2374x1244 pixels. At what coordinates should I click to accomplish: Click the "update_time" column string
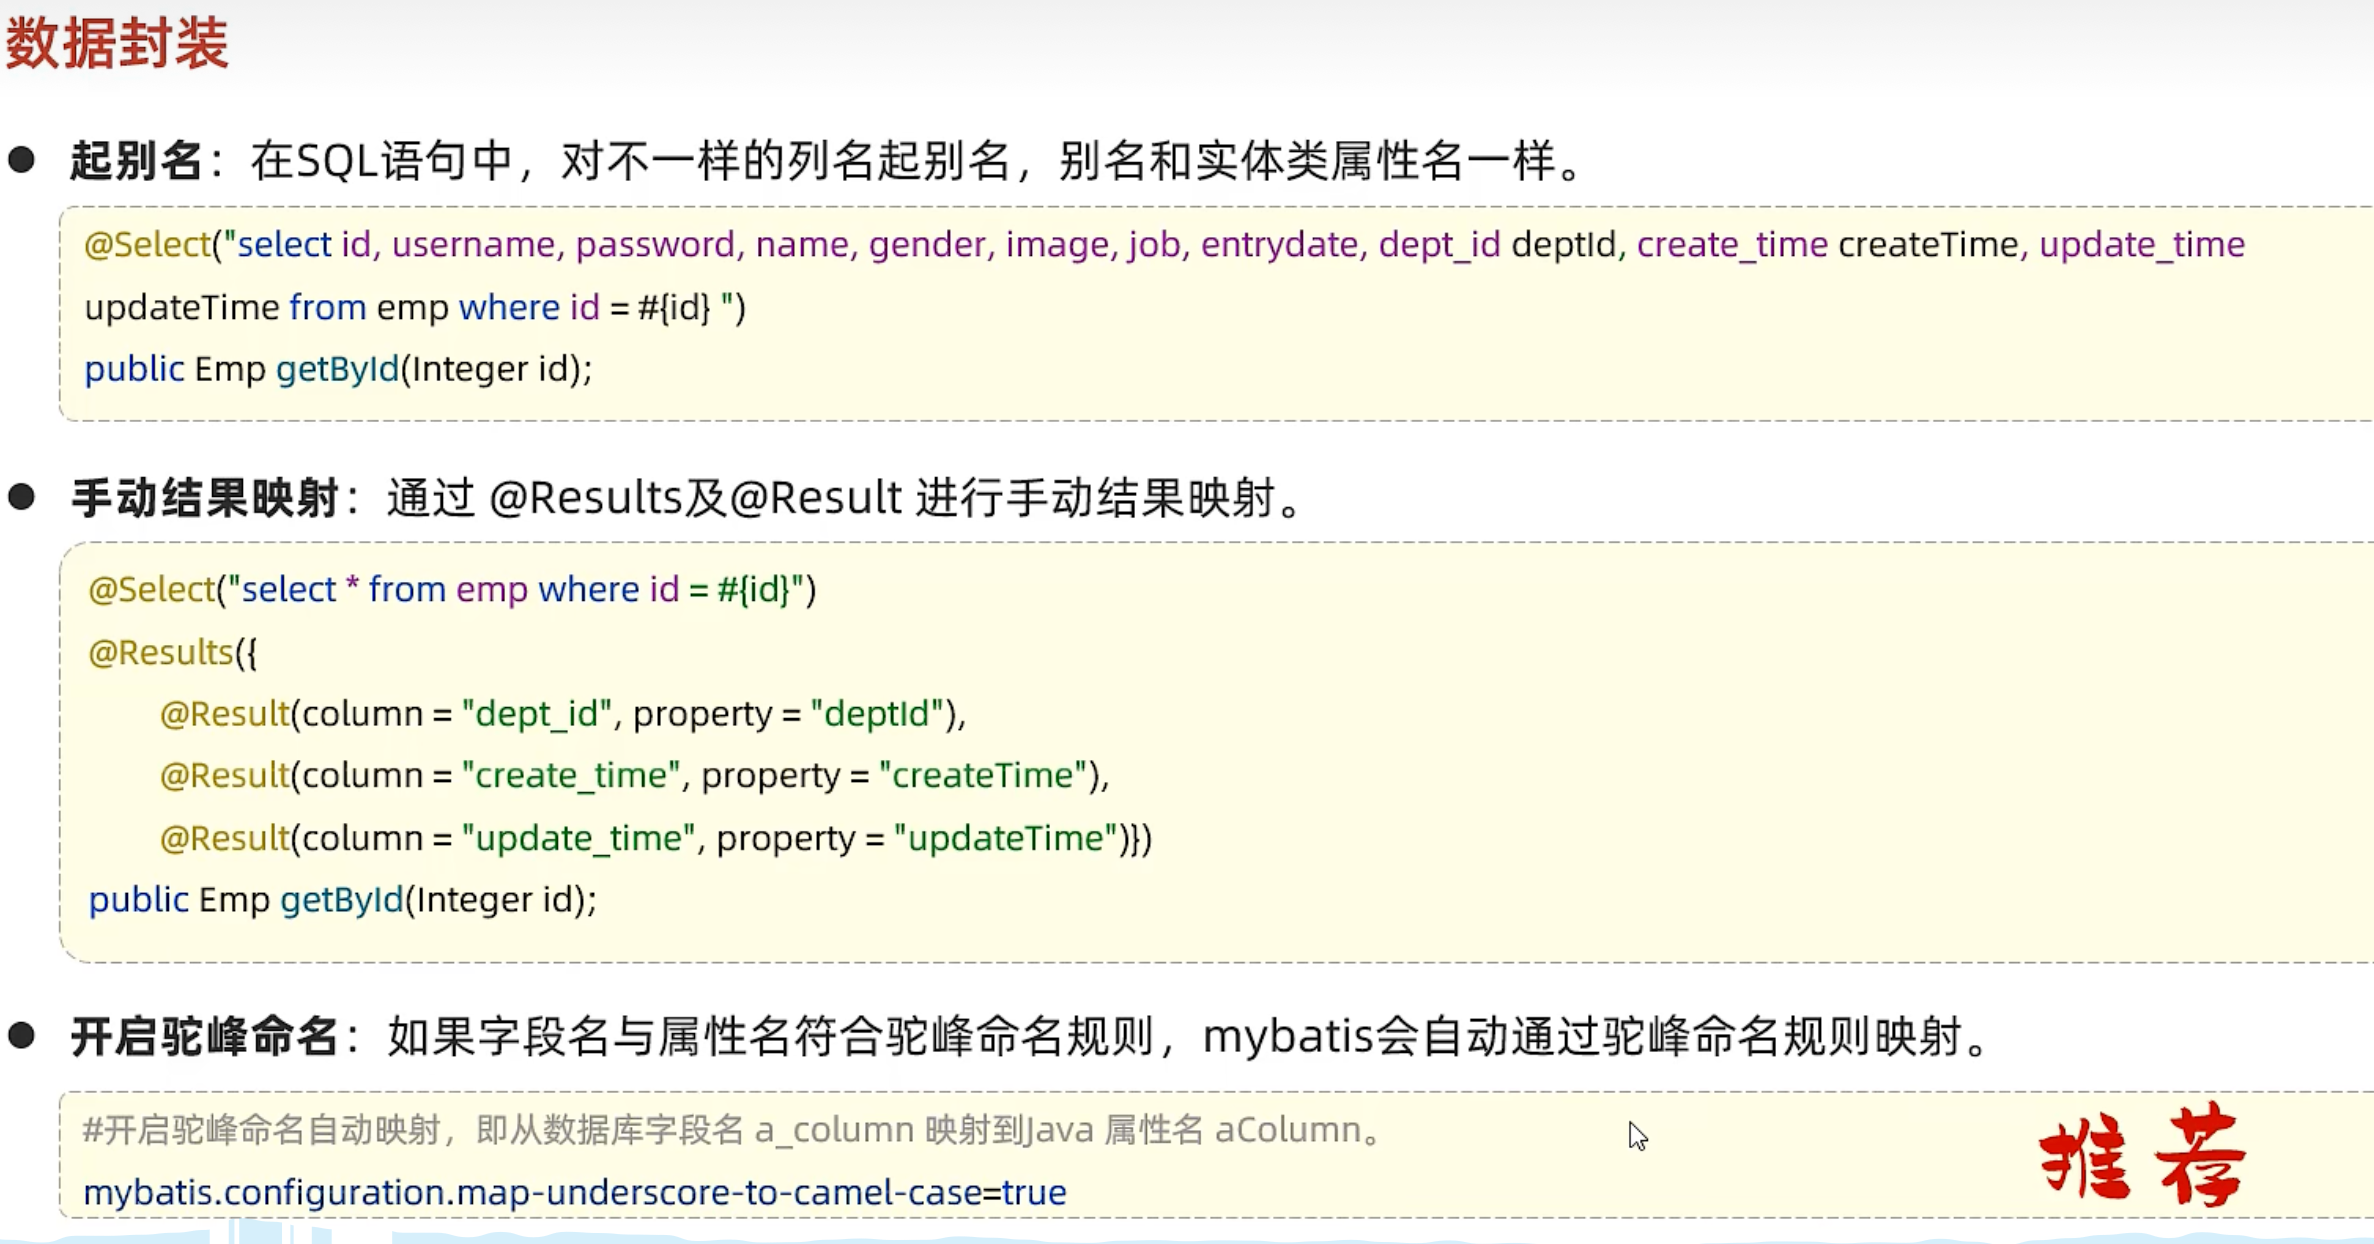(x=579, y=838)
